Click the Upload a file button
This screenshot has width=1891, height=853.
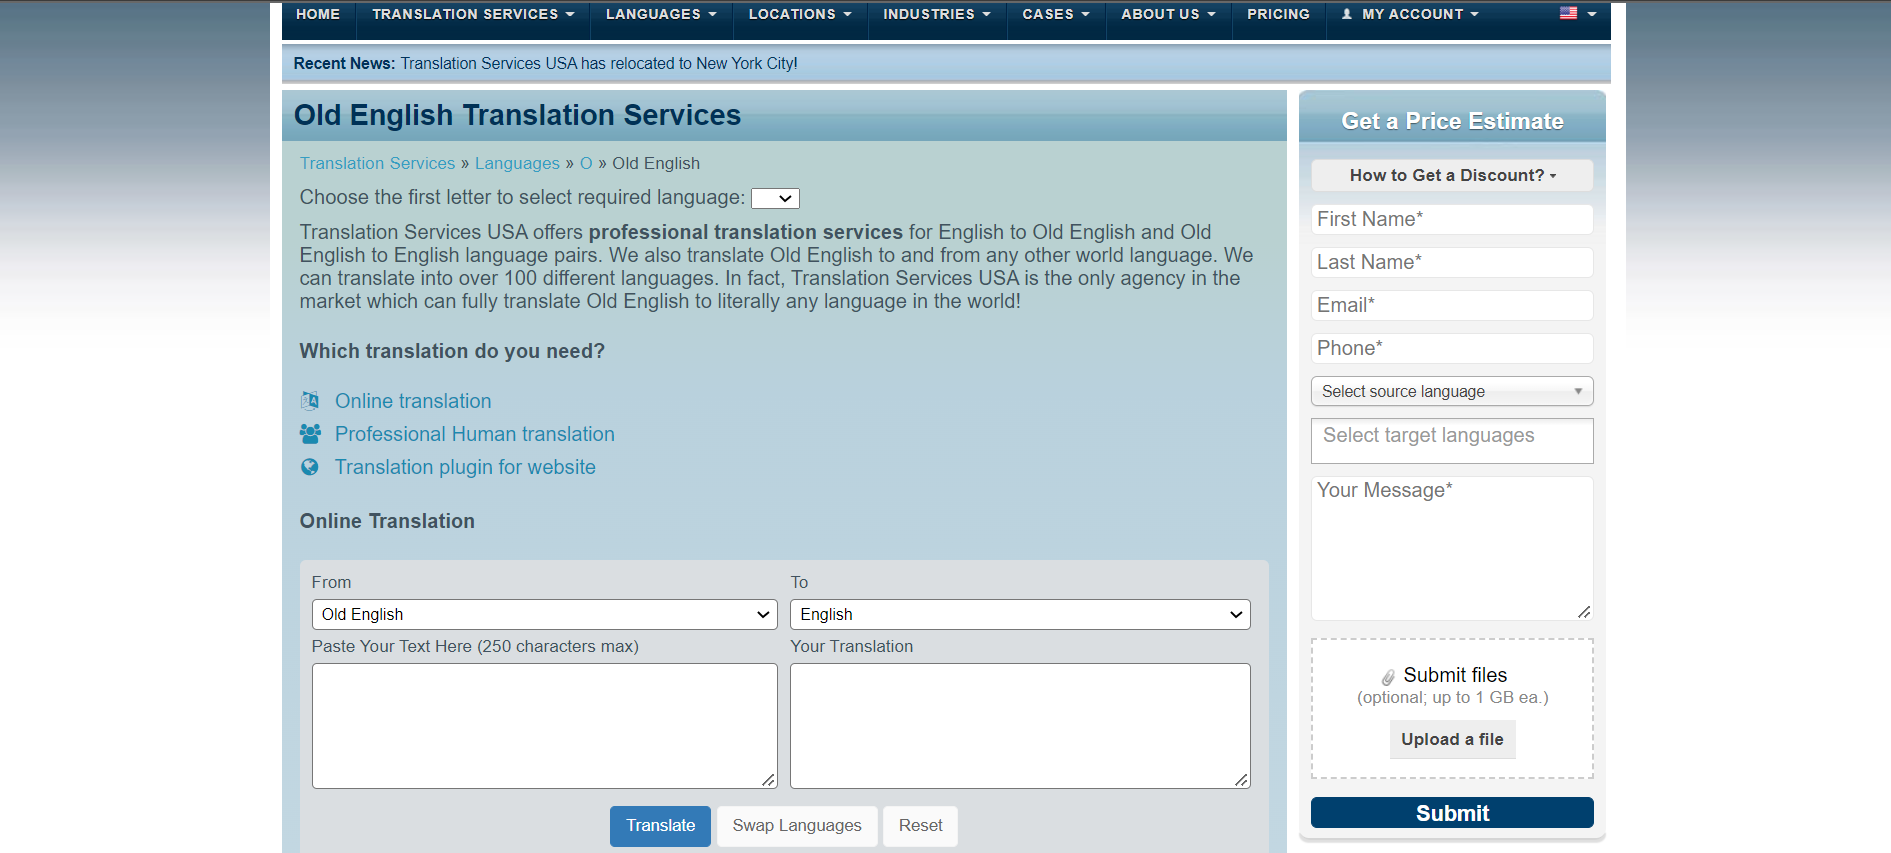point(1452,739)
